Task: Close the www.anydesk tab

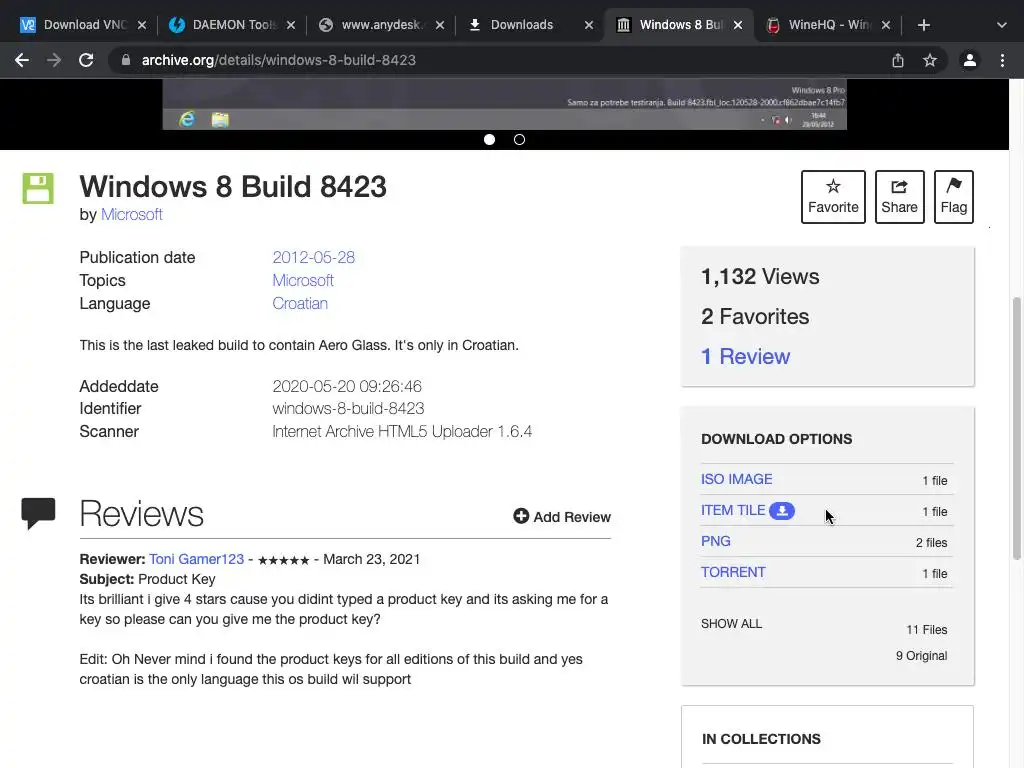Action: (440, 25)
